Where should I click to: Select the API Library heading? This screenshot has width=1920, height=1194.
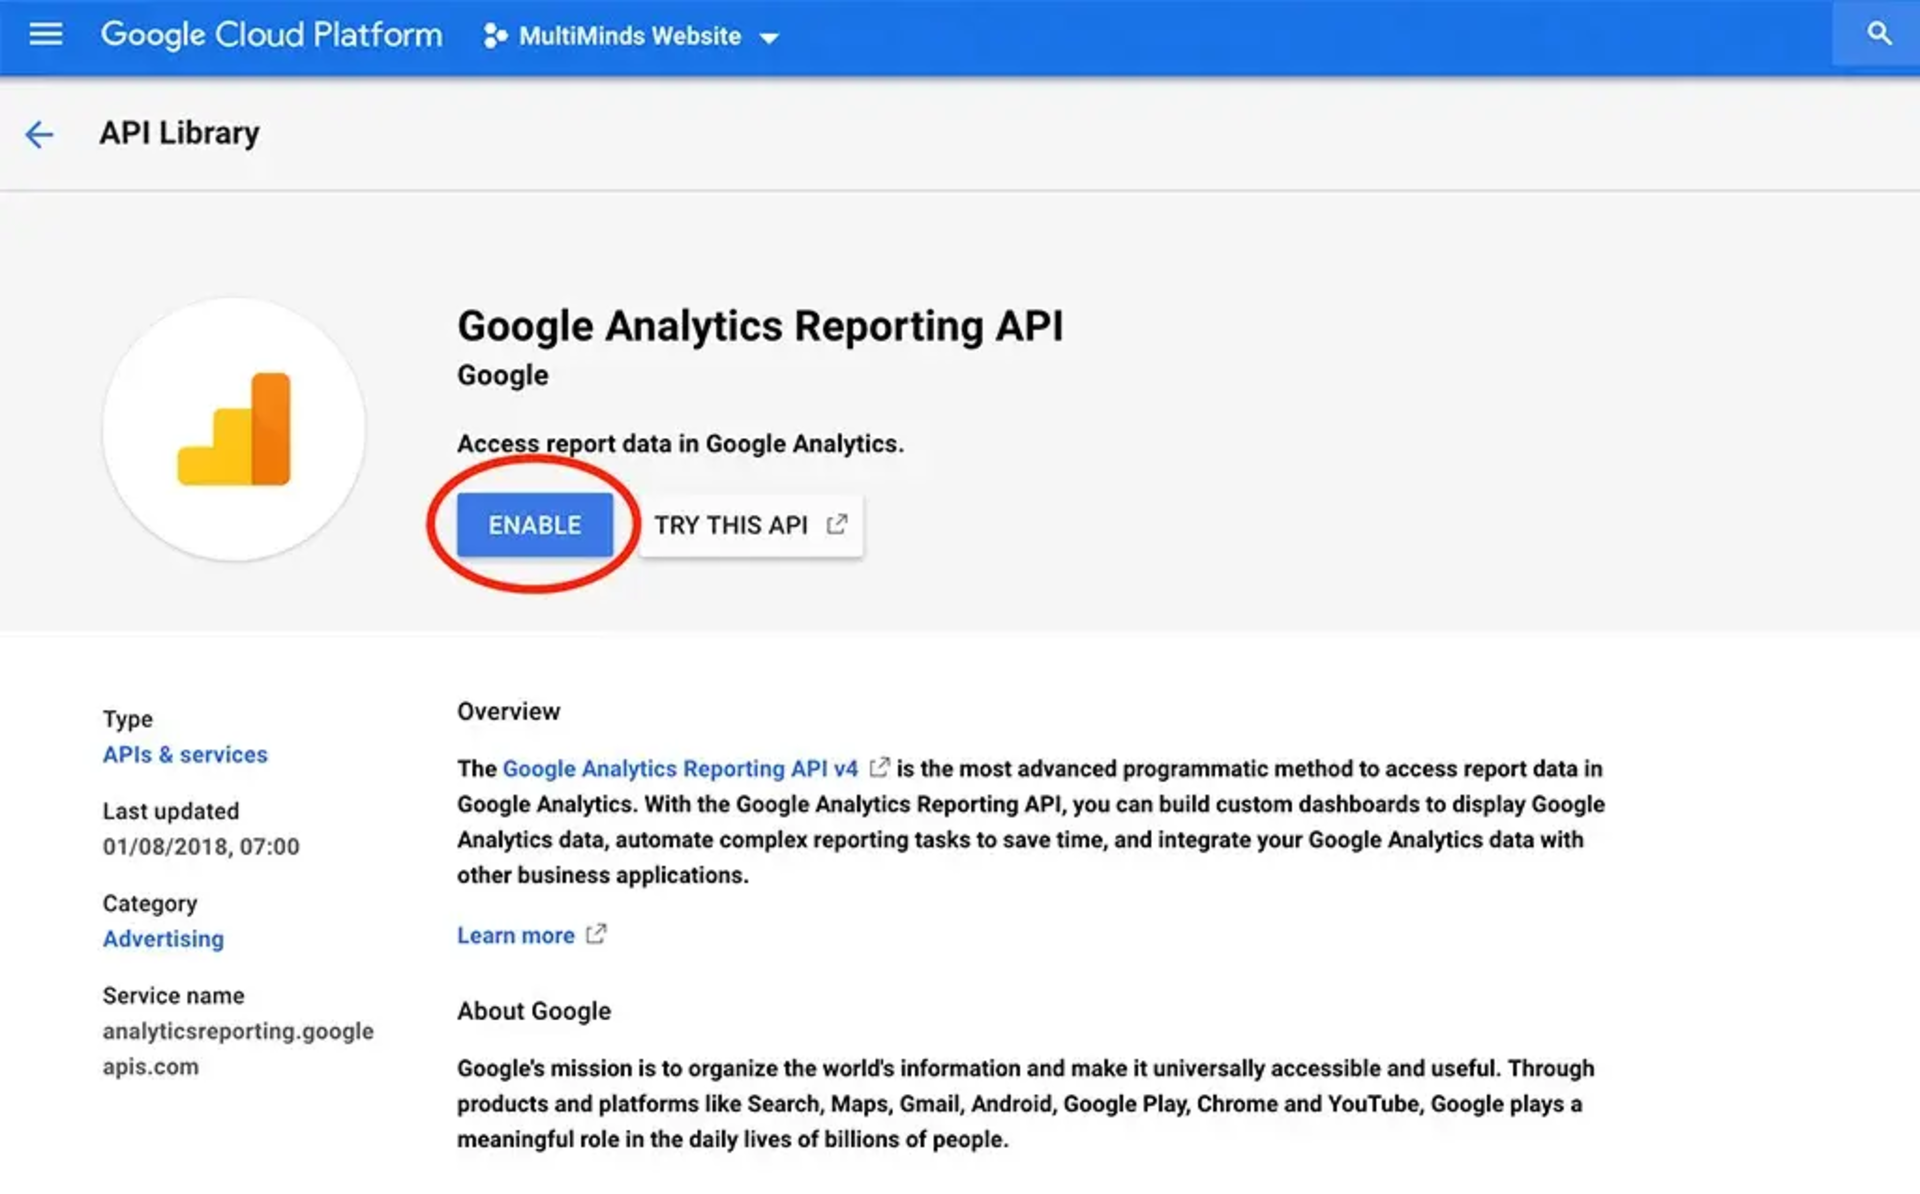click(178, 132)
